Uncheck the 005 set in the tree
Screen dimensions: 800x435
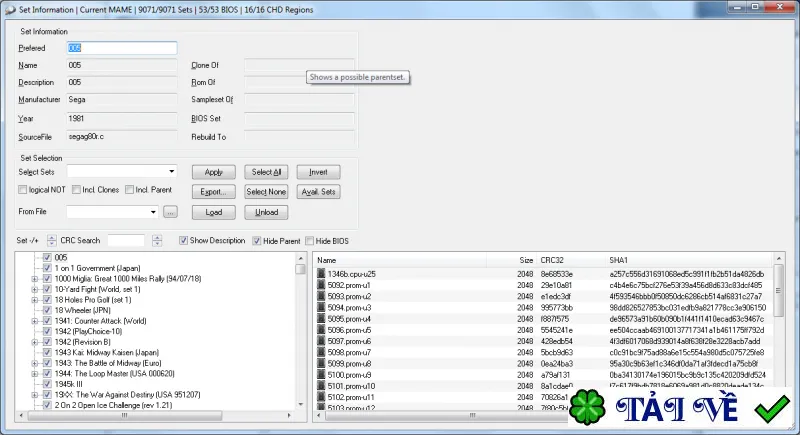[x=47, y=258]
